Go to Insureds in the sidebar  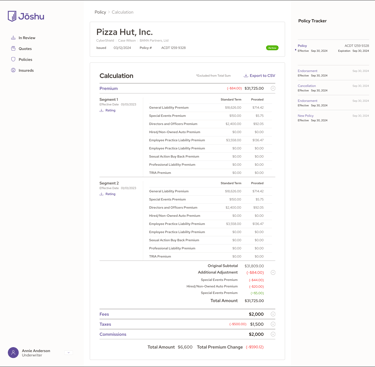tap(26, 70)
